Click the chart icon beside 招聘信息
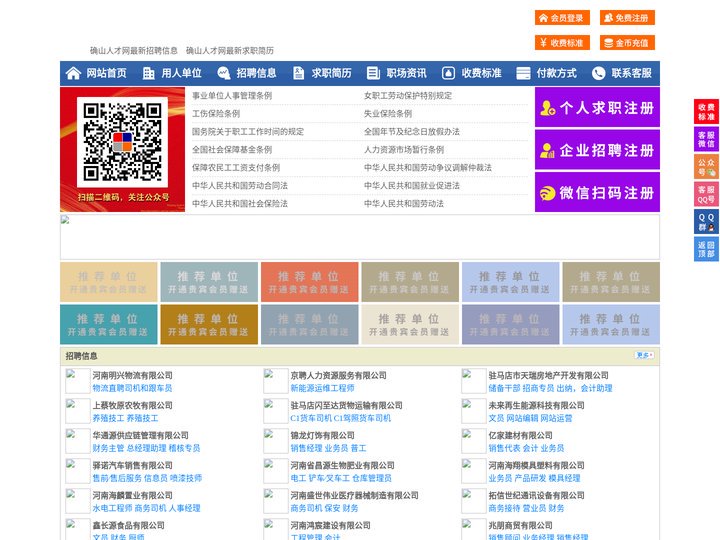This screenshot has width=720, height=540. 224,73
